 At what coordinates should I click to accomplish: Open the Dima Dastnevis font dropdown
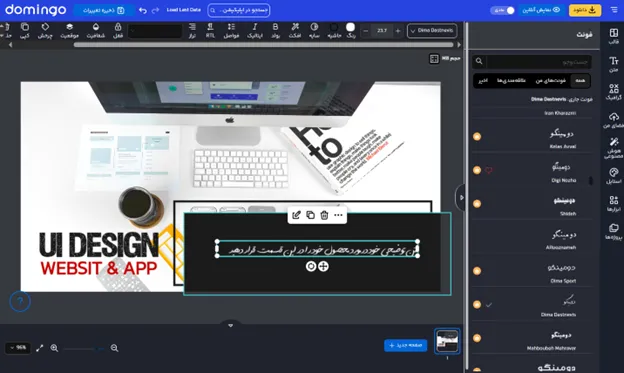coord(432,31)
